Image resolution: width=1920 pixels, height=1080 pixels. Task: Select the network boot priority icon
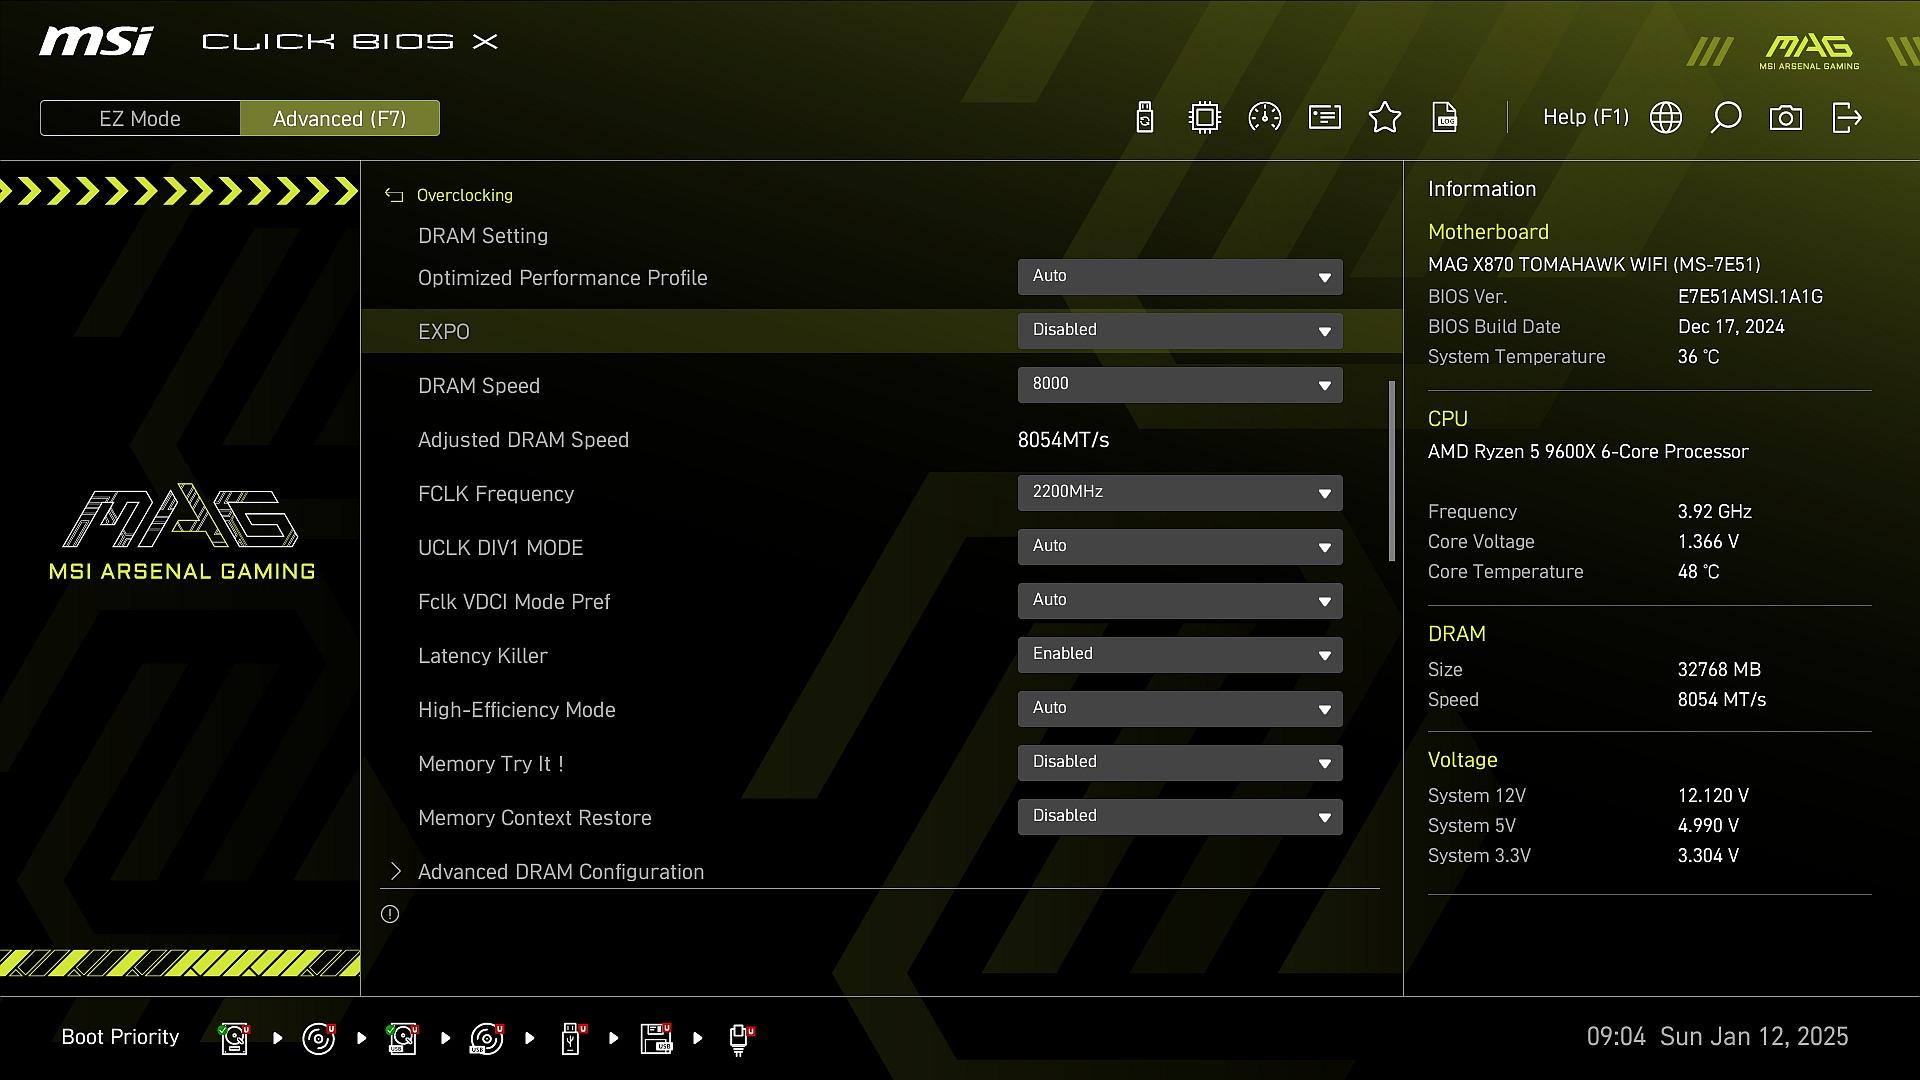point(739,1038)
